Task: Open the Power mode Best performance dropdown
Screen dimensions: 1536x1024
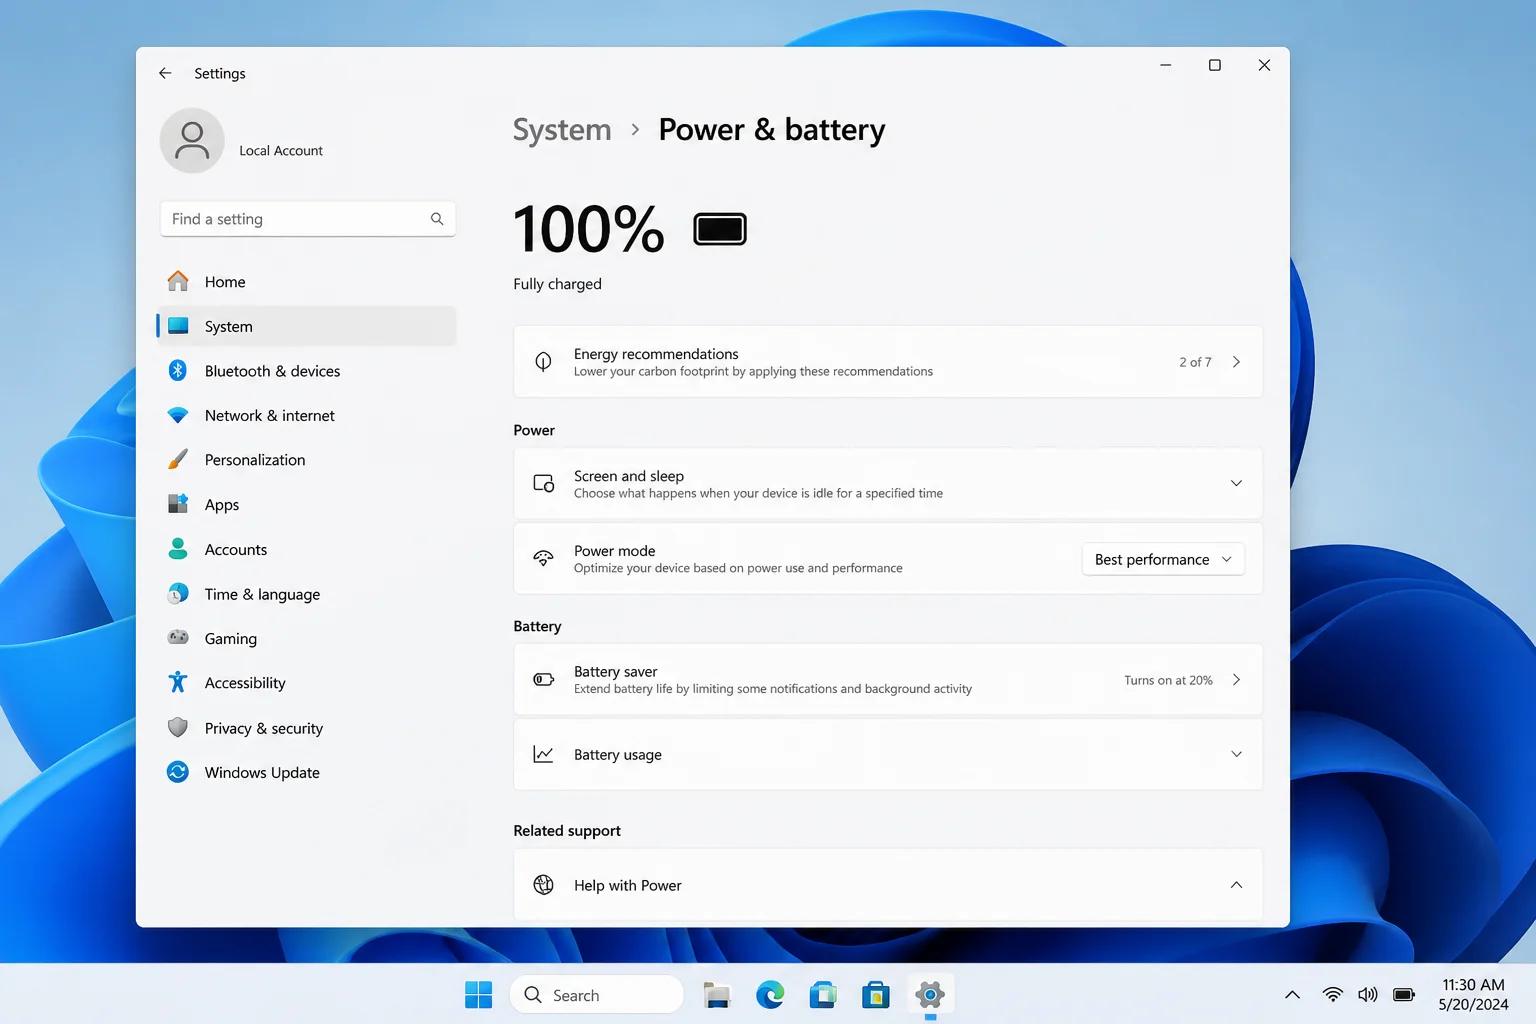Action: click(1163, 559)
